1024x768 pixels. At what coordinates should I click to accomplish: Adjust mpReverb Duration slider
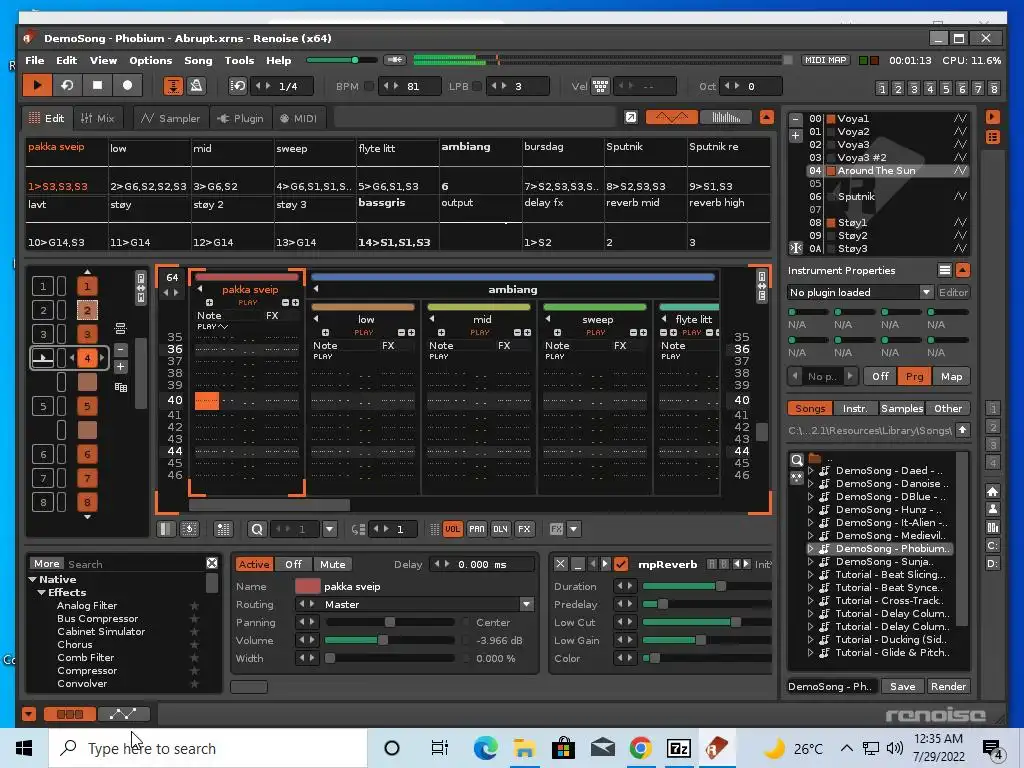pyautogui.click(x=707, y=586)
